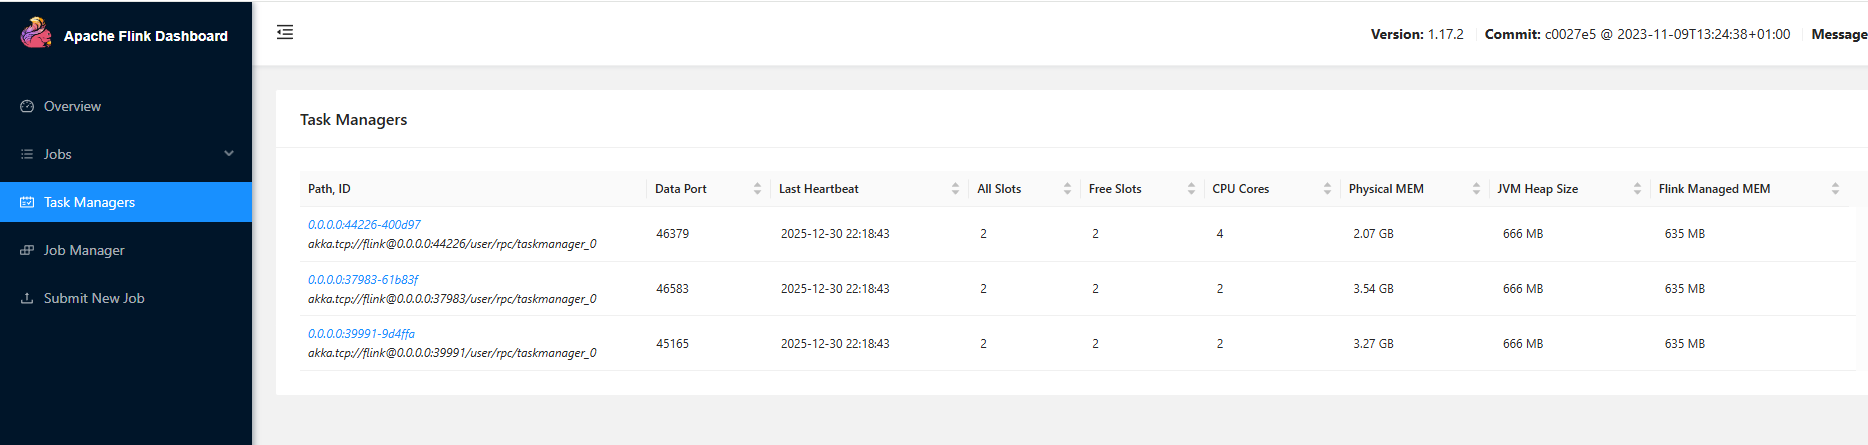
Task: Click the Apache Flink squirrel logo
Action: (x=36, y=33)
